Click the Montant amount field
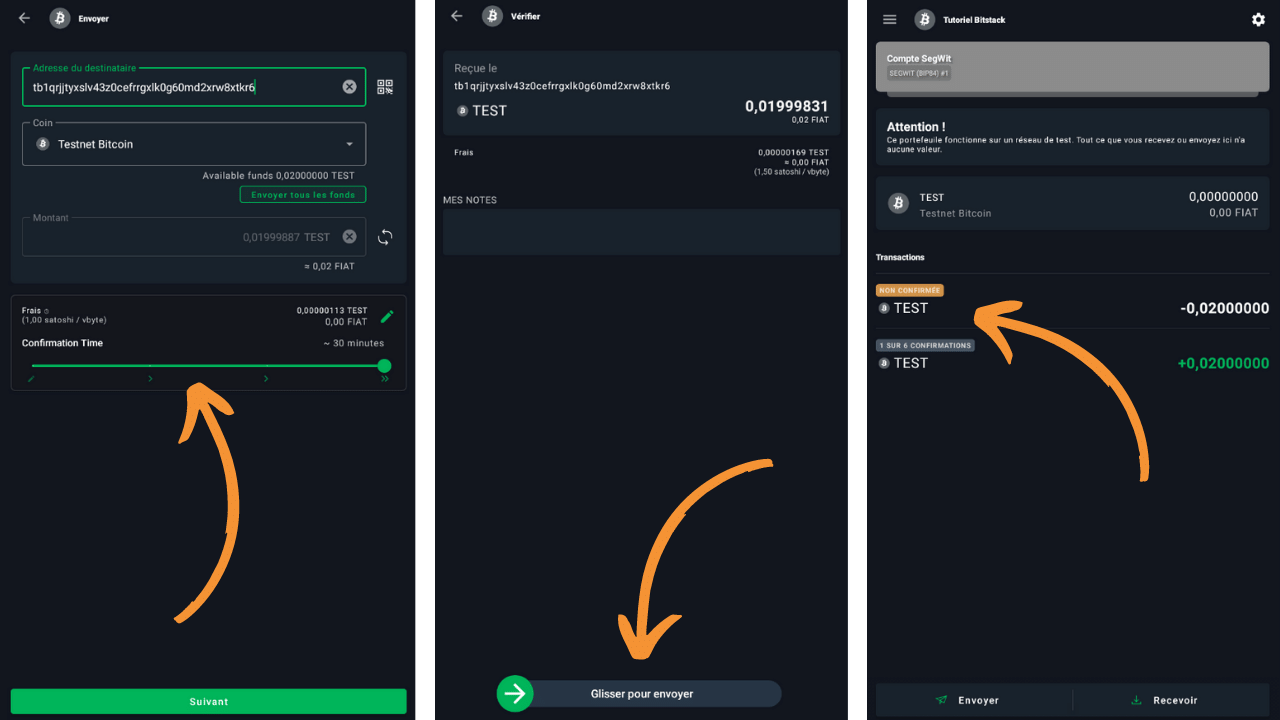Viewport: 1280px width, 720px height. click(x=193, y=237)
